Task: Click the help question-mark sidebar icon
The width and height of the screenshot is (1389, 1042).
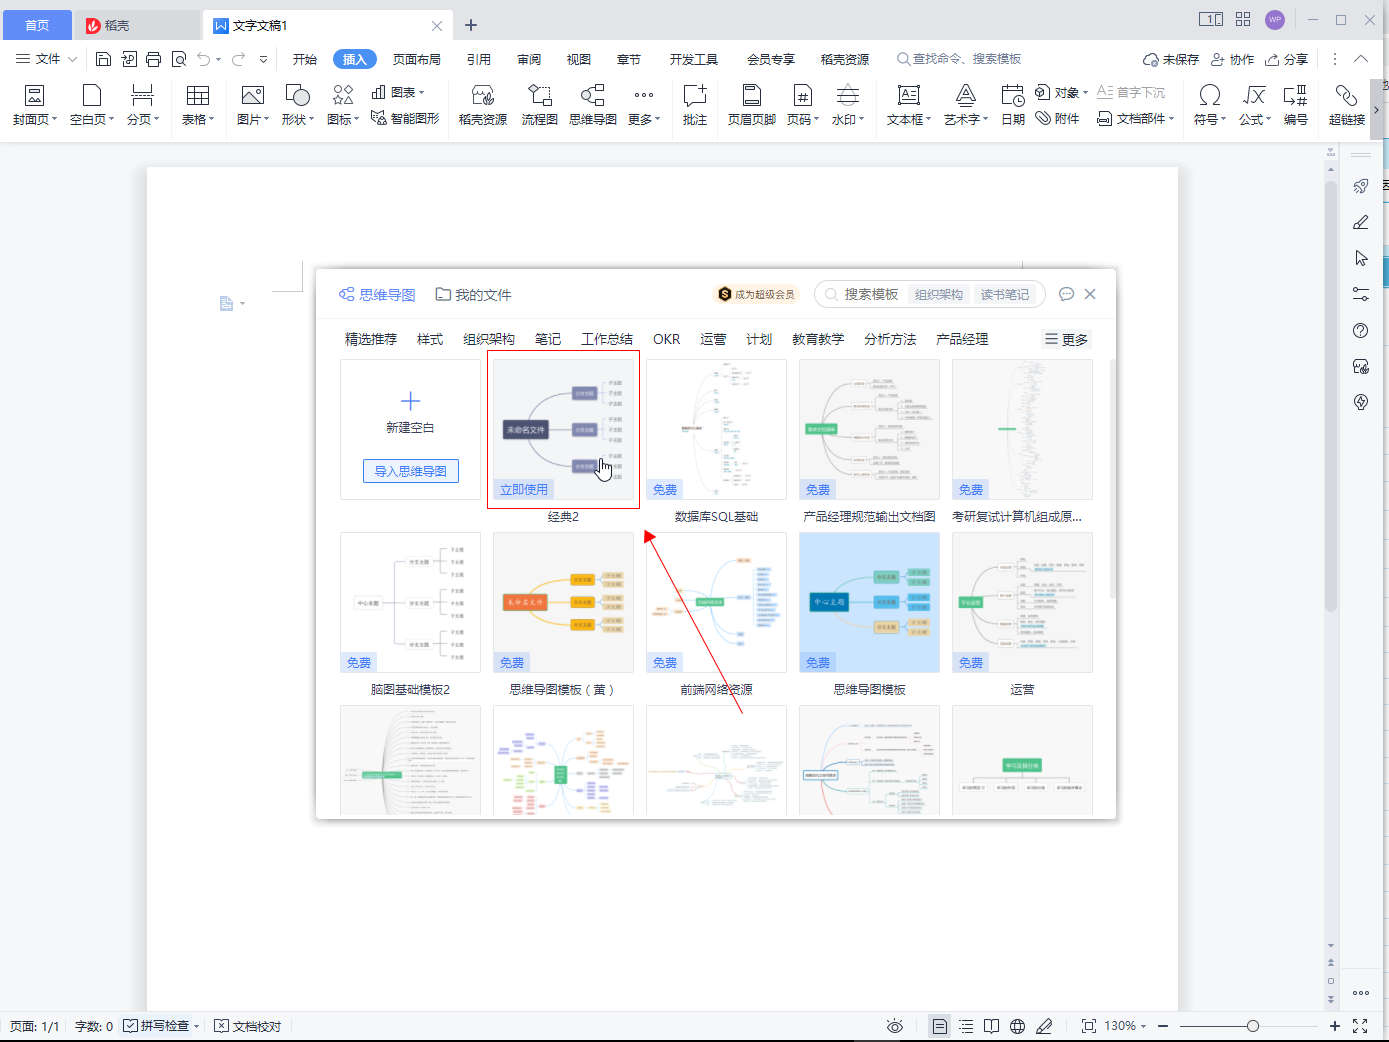Action: (1360, 330)
